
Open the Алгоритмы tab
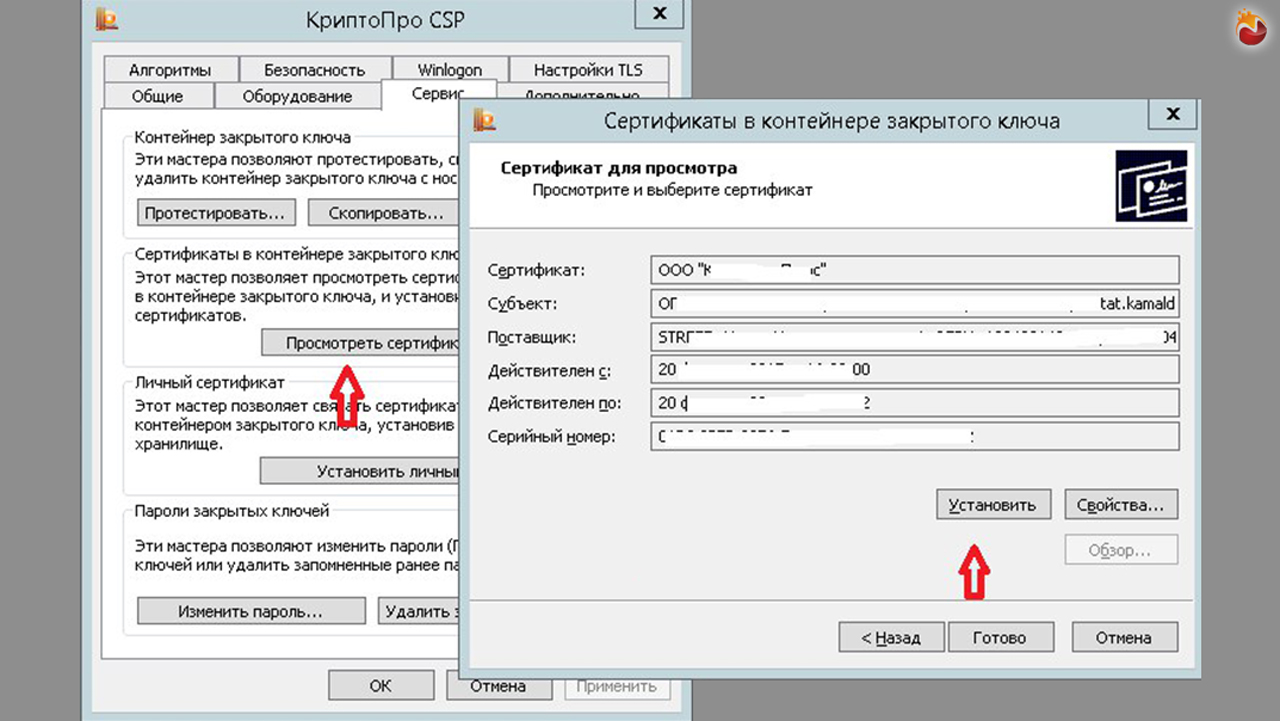click(170, 70)
